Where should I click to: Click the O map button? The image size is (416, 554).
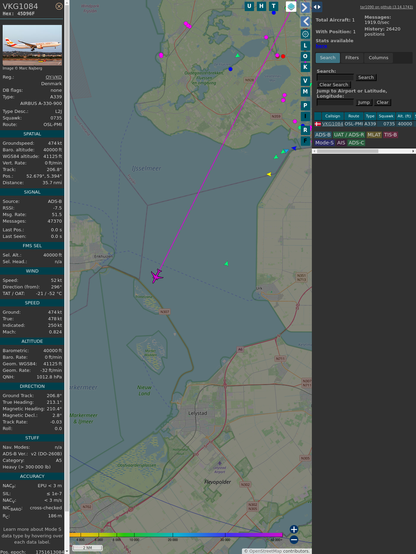(305, 56)
